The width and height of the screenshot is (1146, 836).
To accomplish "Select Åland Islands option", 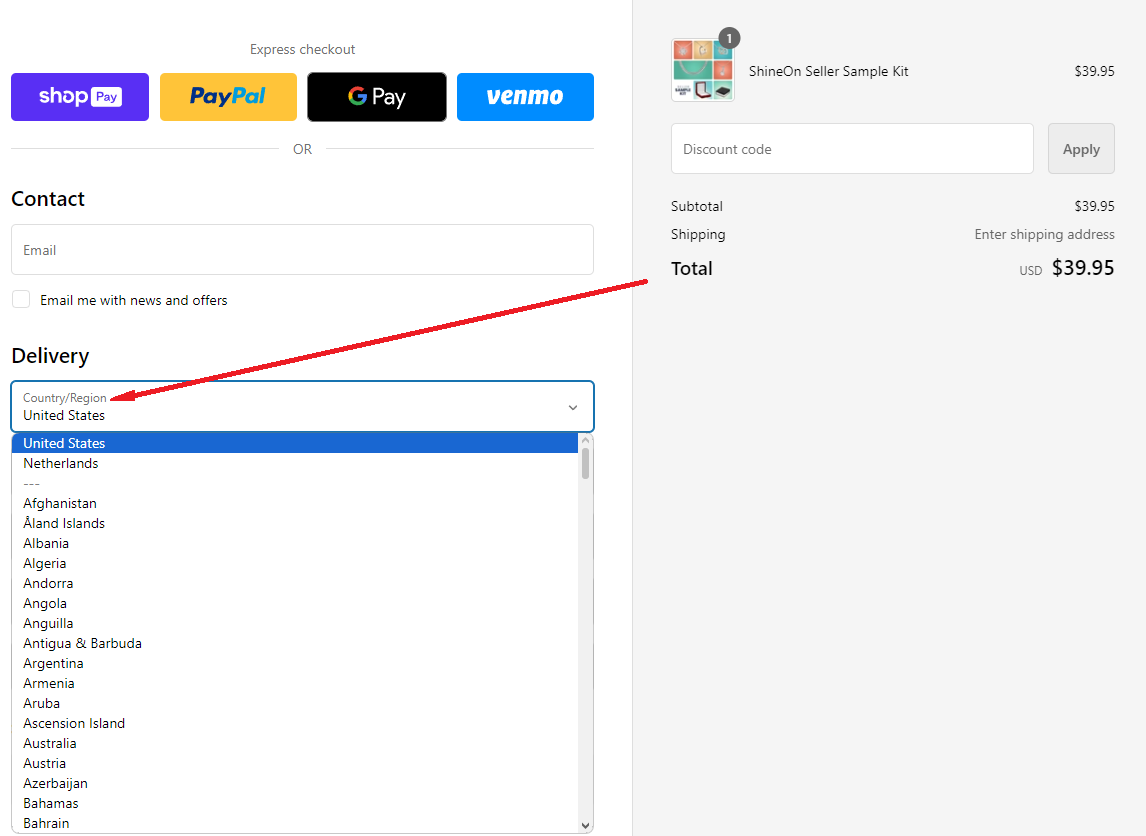I will (x=295, y=523).
